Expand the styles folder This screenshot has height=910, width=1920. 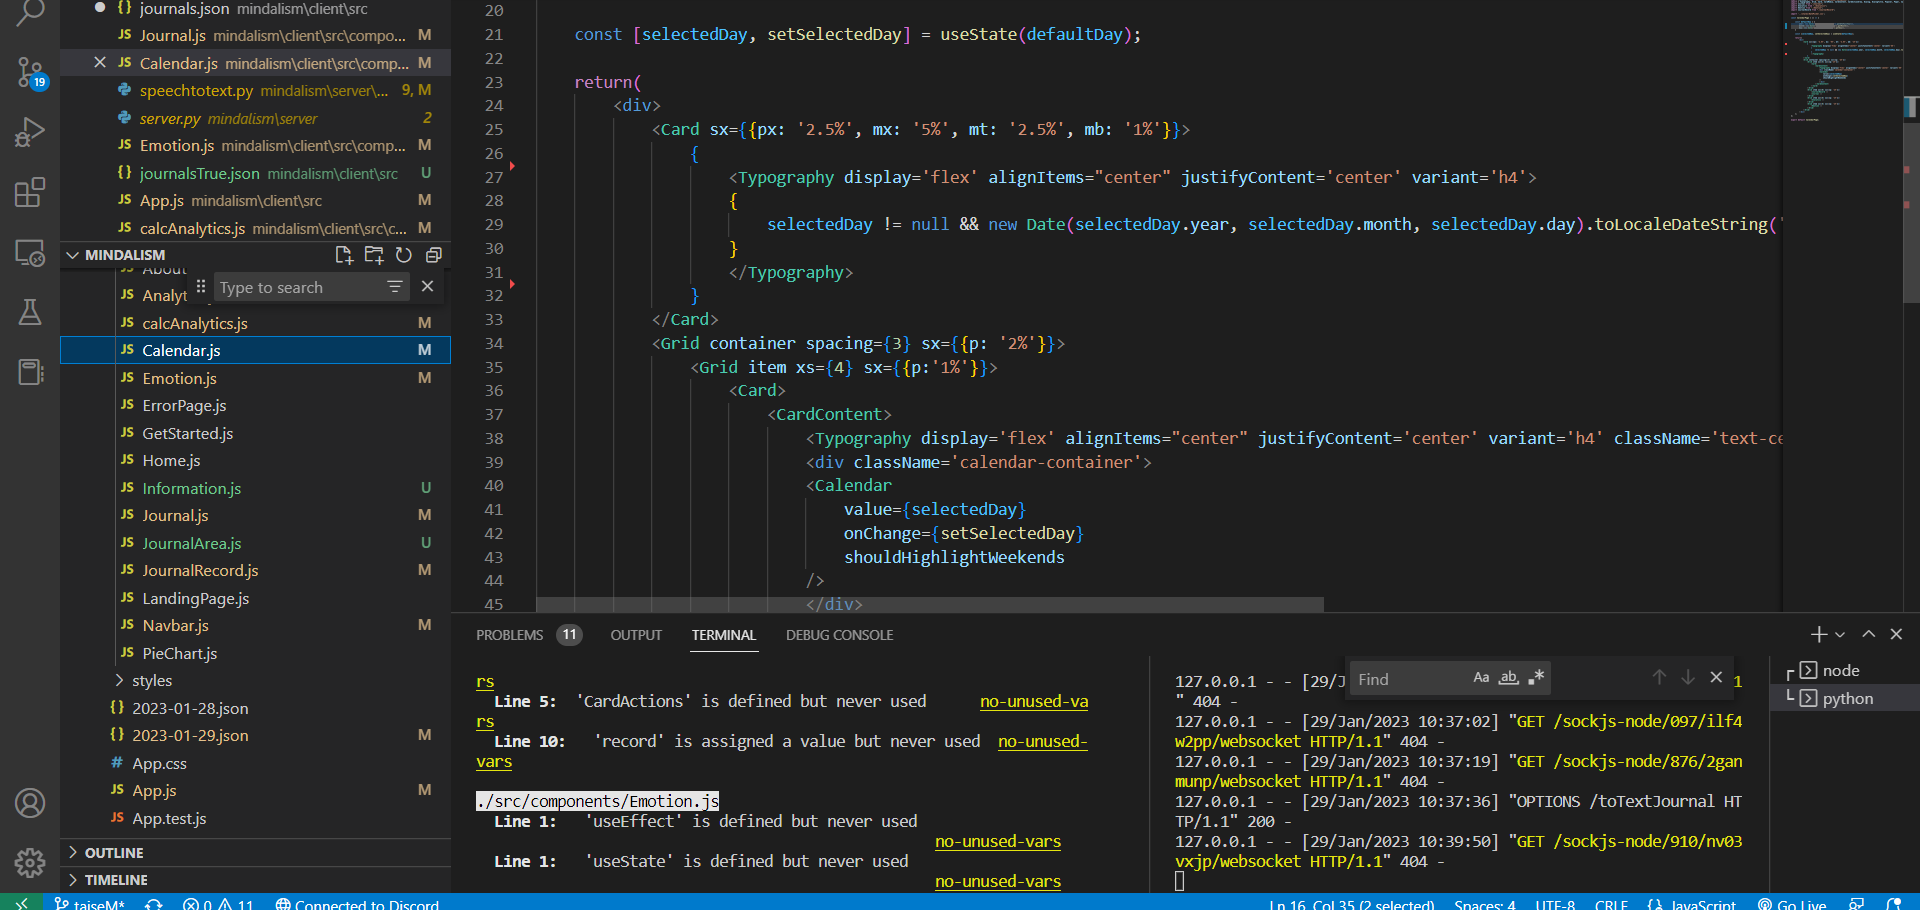151,680
